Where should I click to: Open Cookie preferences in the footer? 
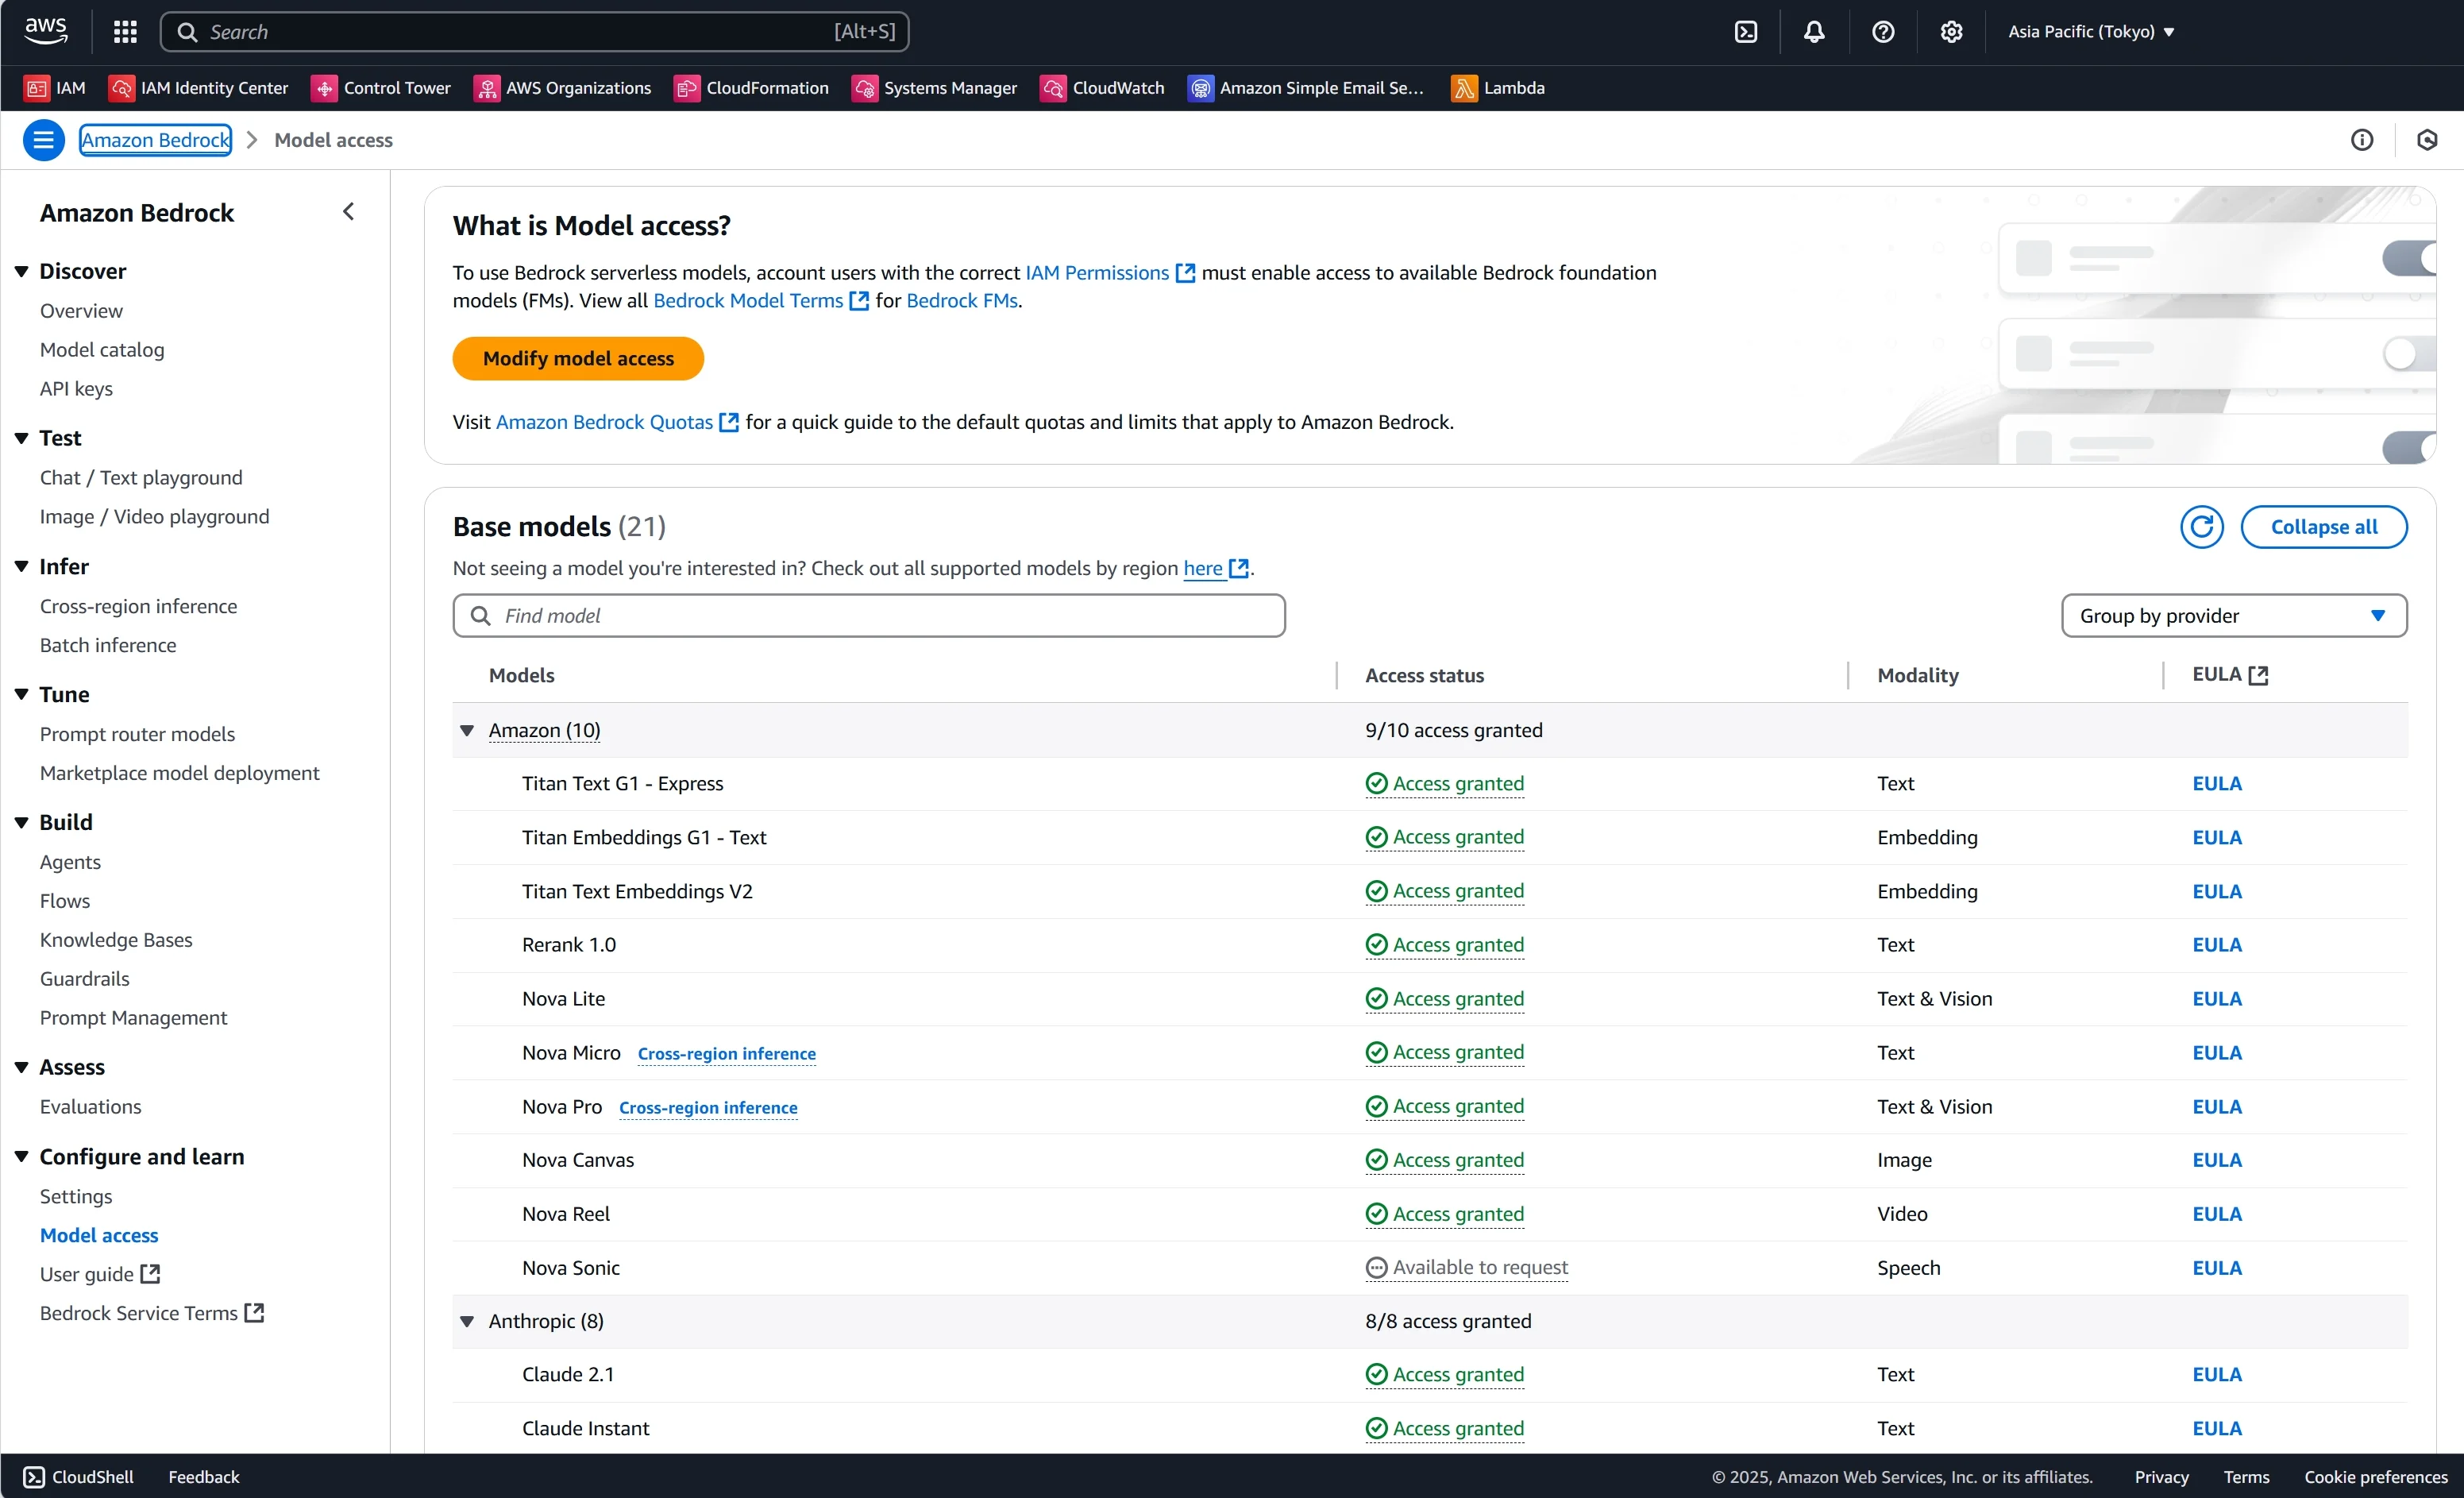[2376, 1477]
